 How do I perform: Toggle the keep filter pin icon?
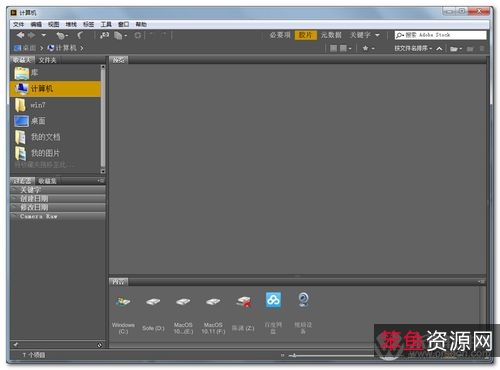(x=15, y=345)
